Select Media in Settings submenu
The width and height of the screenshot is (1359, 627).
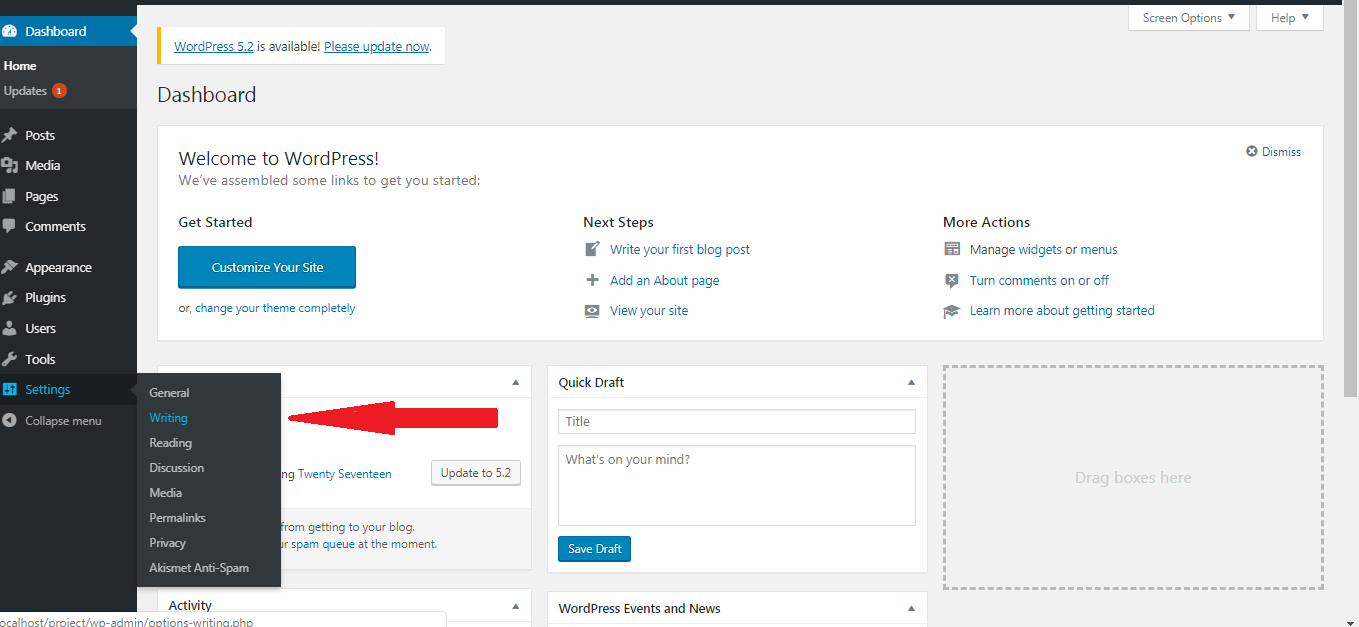[165, 493]
